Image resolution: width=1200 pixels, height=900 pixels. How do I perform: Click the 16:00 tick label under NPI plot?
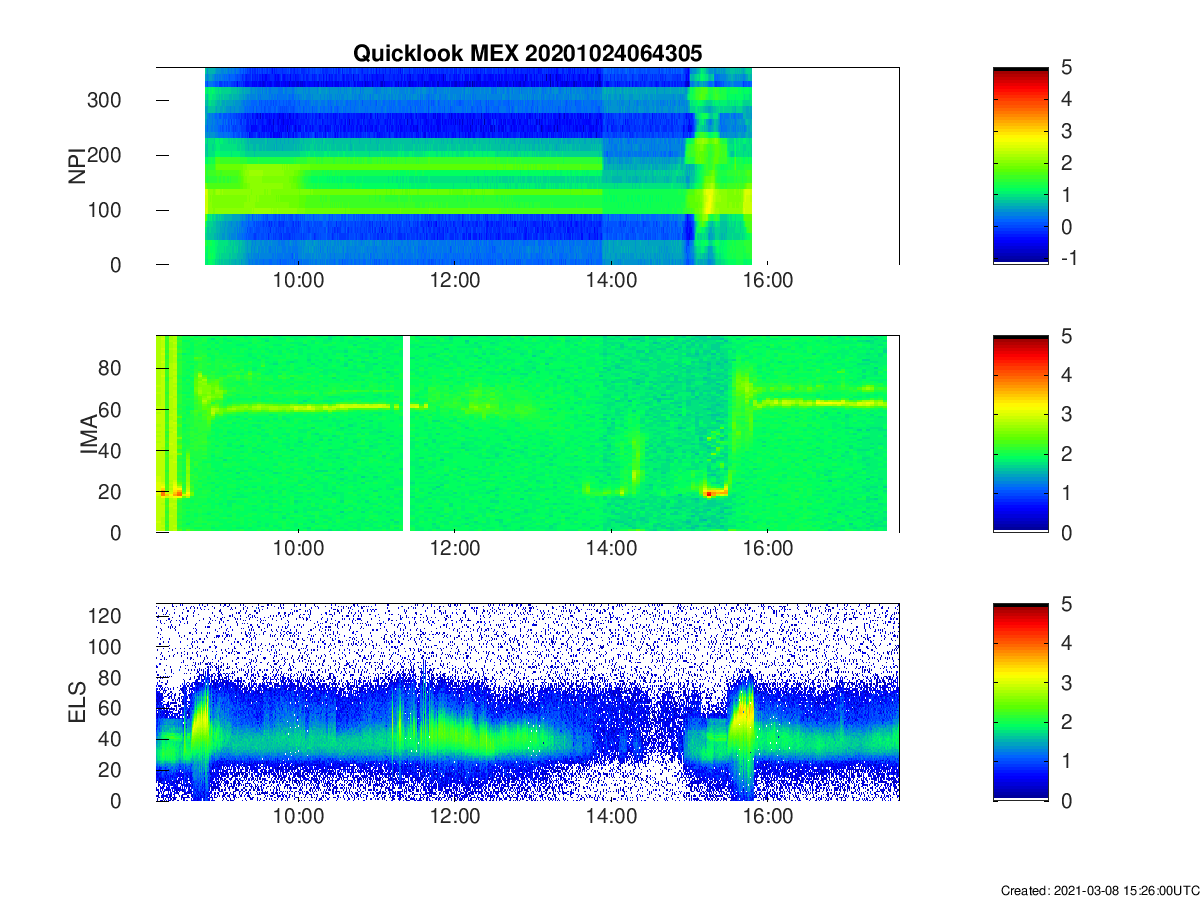coord(768,282)
